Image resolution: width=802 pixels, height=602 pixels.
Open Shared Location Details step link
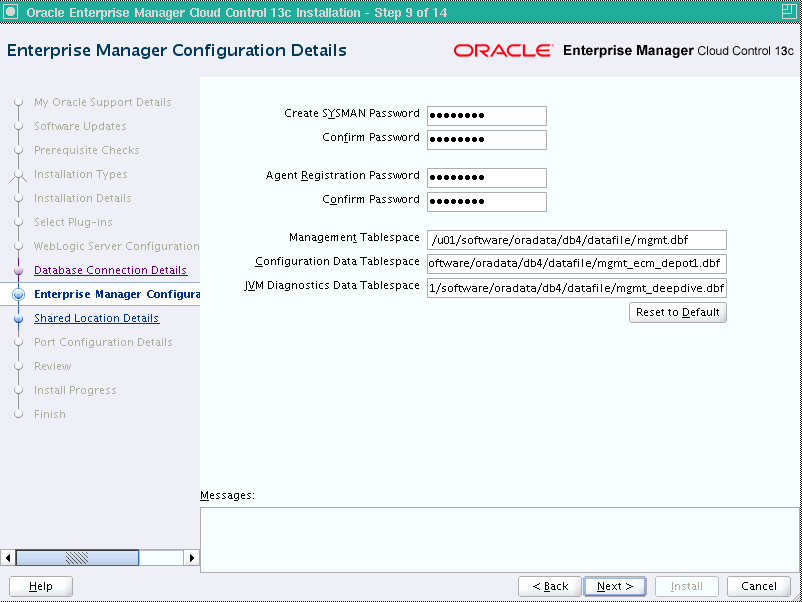click(96, 318)
